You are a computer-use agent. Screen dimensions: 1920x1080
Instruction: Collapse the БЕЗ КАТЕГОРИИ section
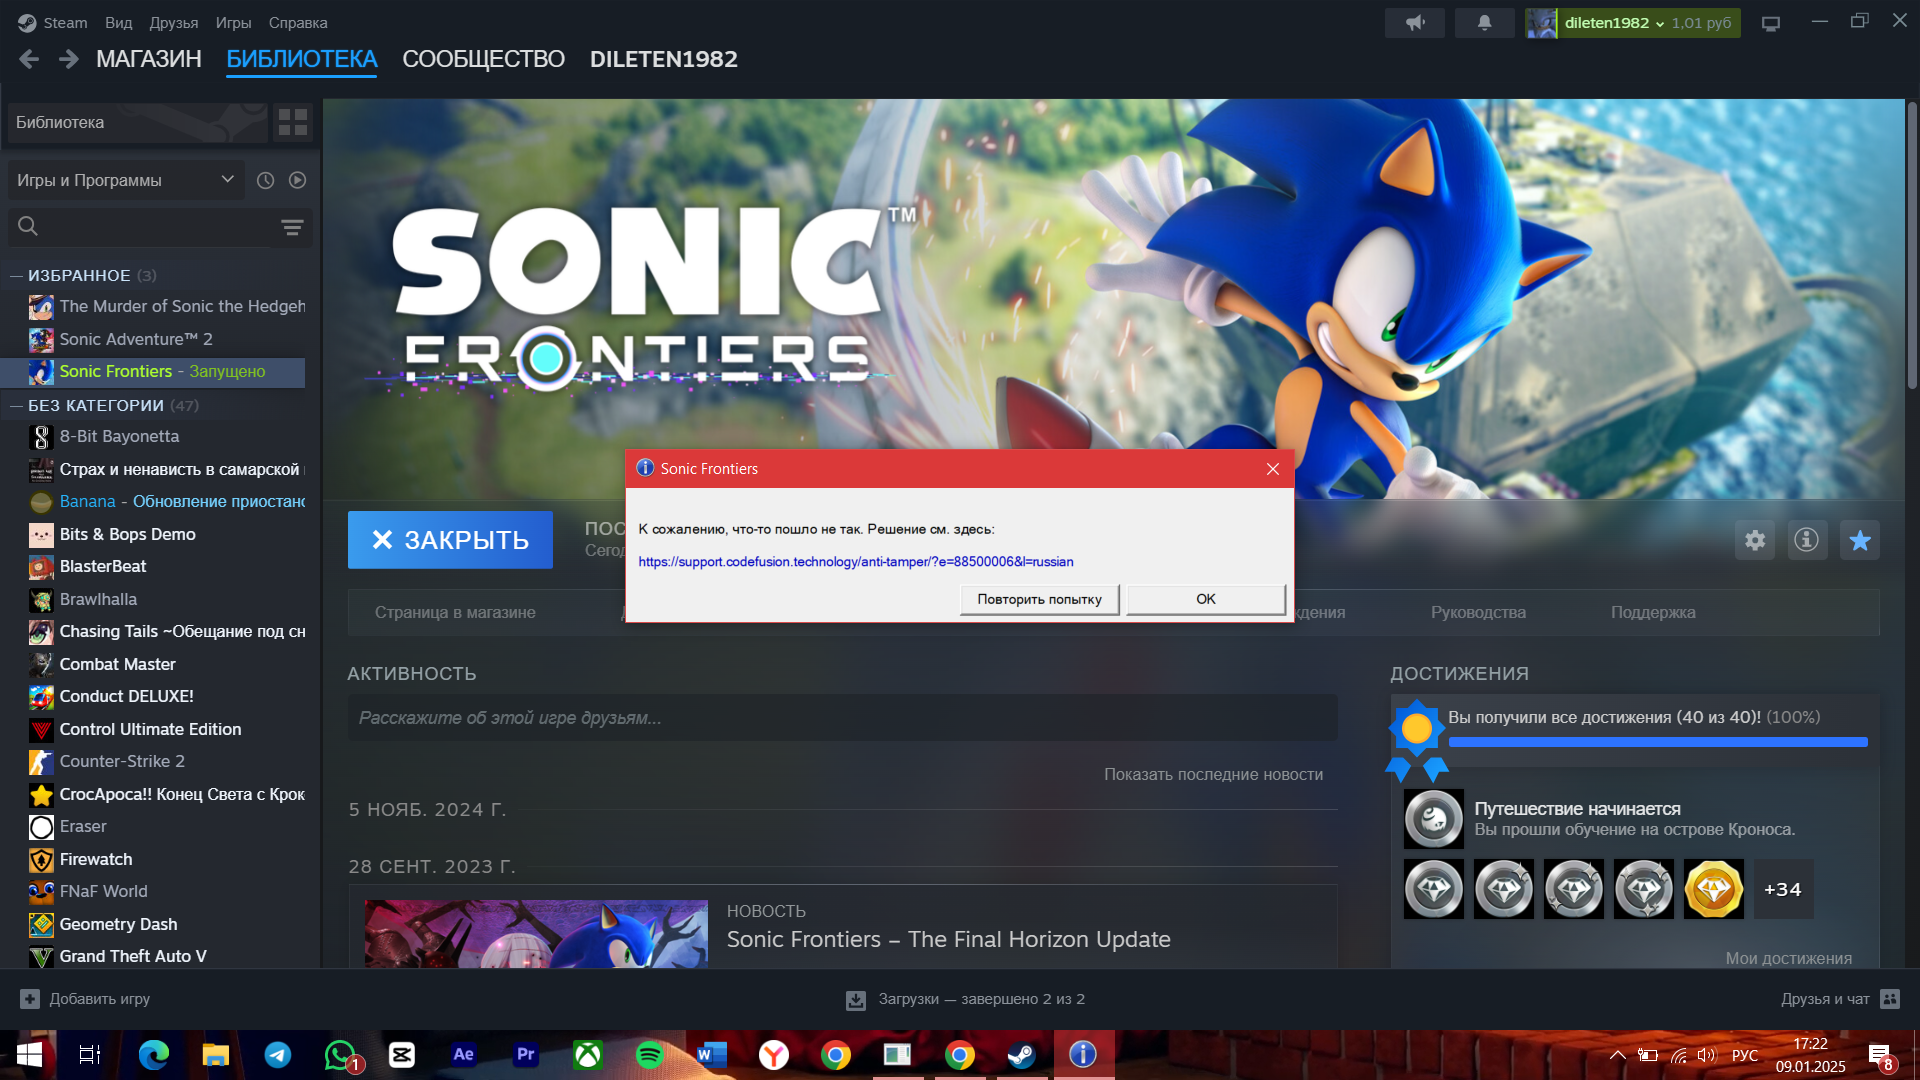pyautogui.click(x=17, y=406)
